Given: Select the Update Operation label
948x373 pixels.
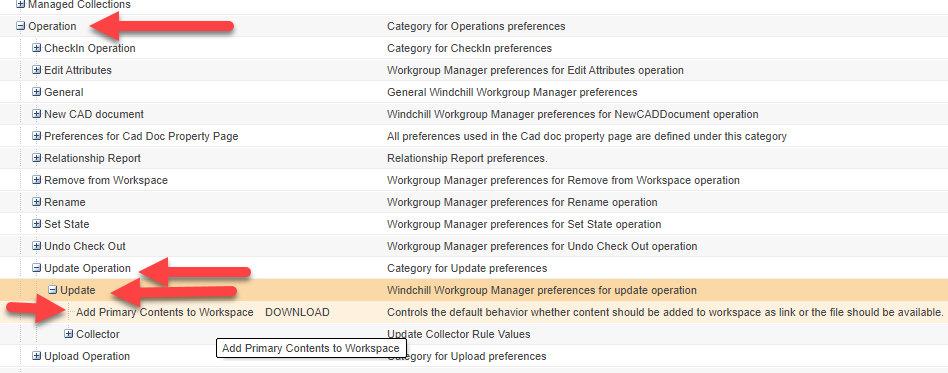Looking at the screenshot, I should click(x=87, y=268).
